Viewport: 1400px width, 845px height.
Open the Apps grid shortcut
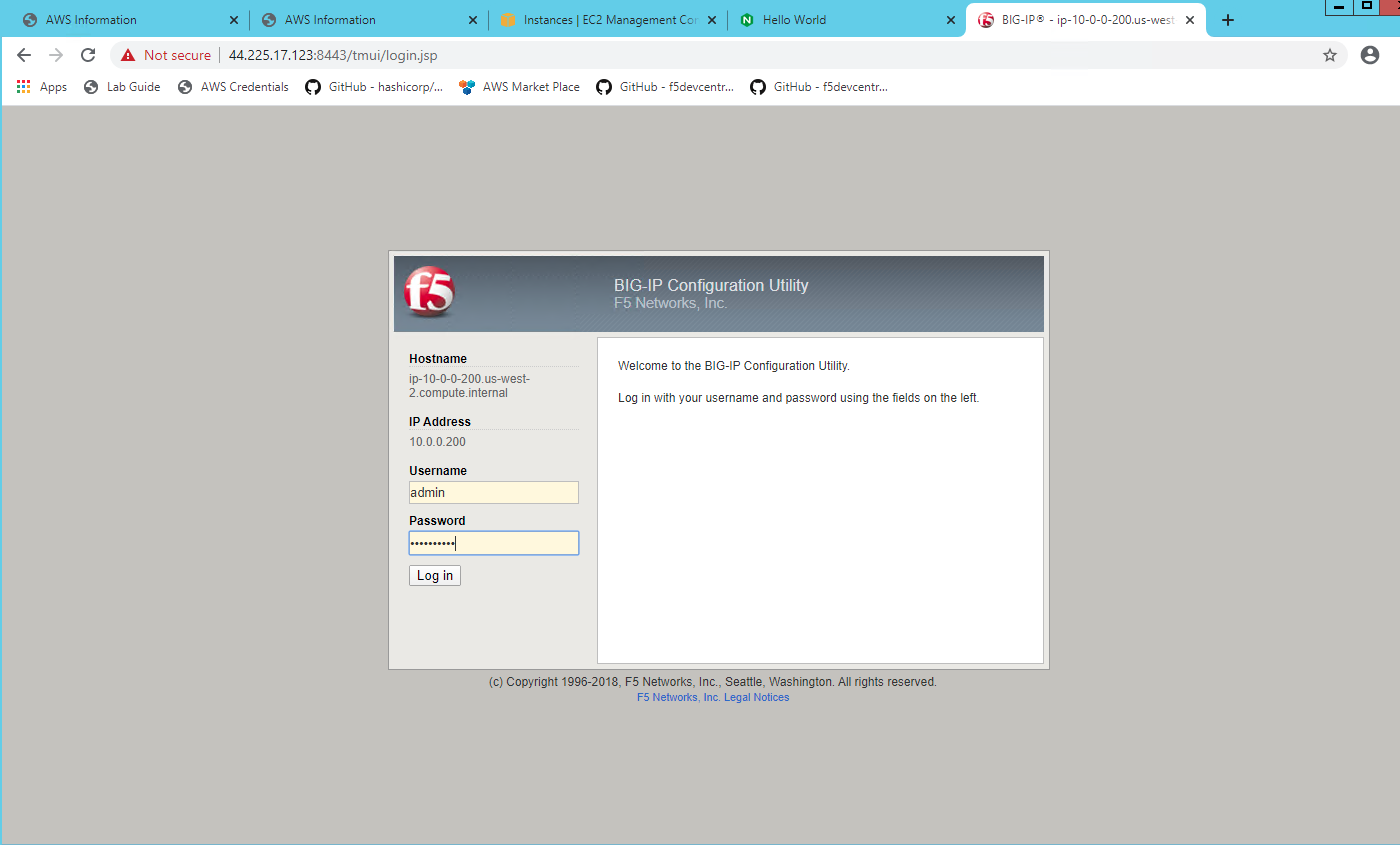42,87
